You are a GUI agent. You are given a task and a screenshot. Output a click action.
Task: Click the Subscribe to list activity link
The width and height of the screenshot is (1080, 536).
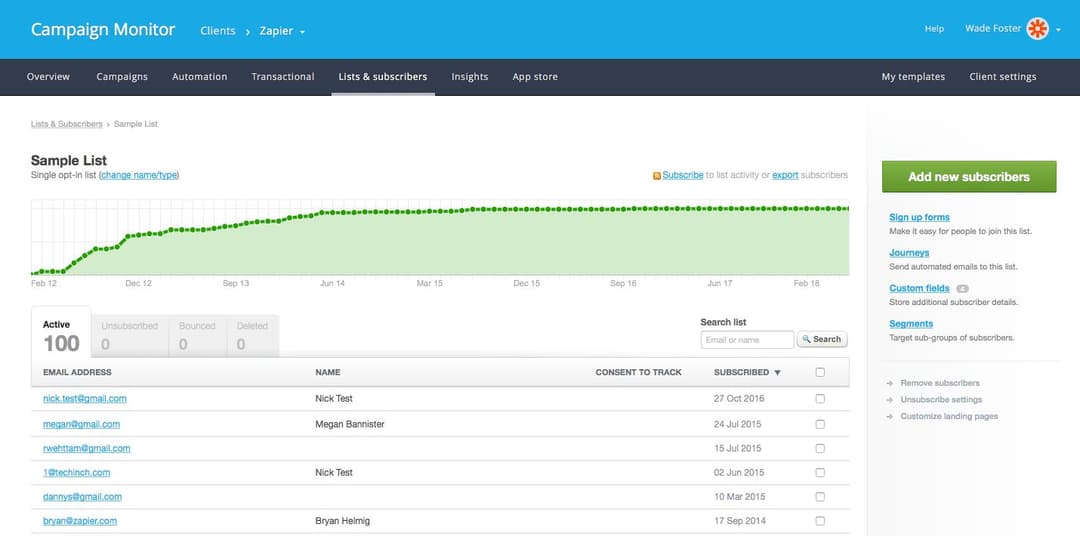click(x=683, y=176)
